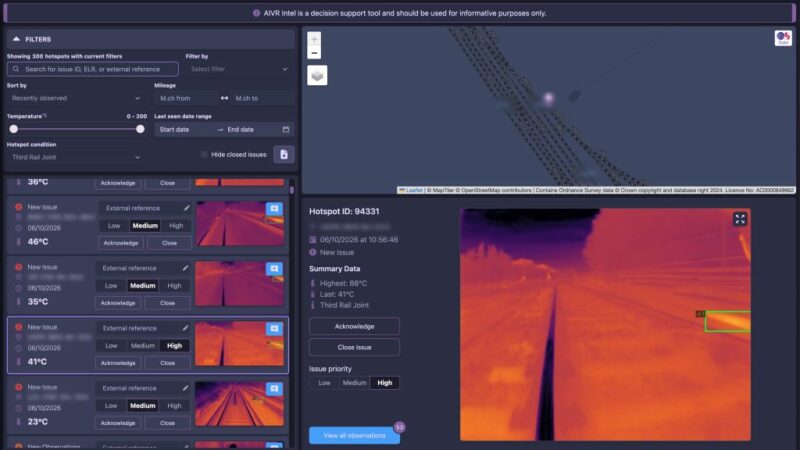Close the 35°C issue
This screenshot has height=450, width=800.
[167, 303]
